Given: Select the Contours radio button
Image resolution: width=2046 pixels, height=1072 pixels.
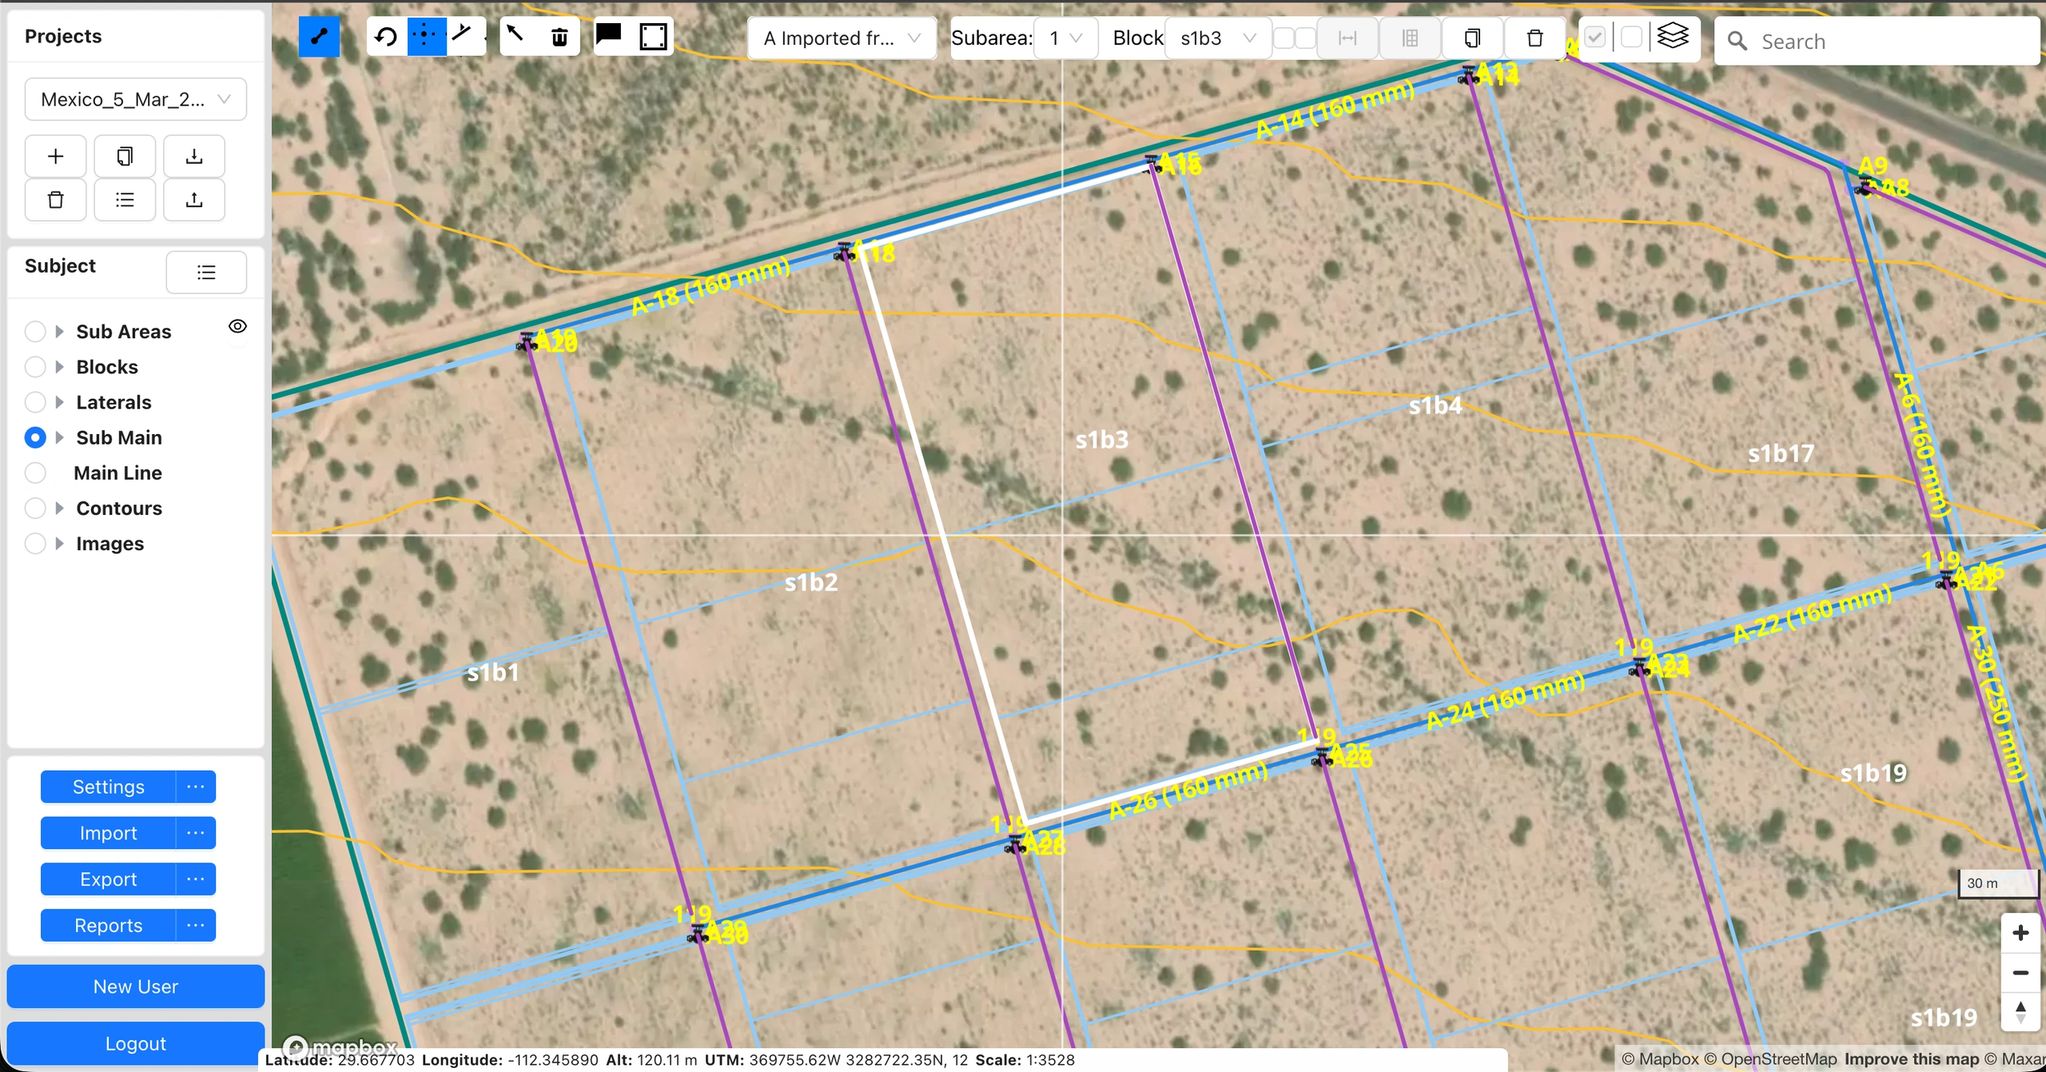Looking at the screenshot, I should [35, 508].
